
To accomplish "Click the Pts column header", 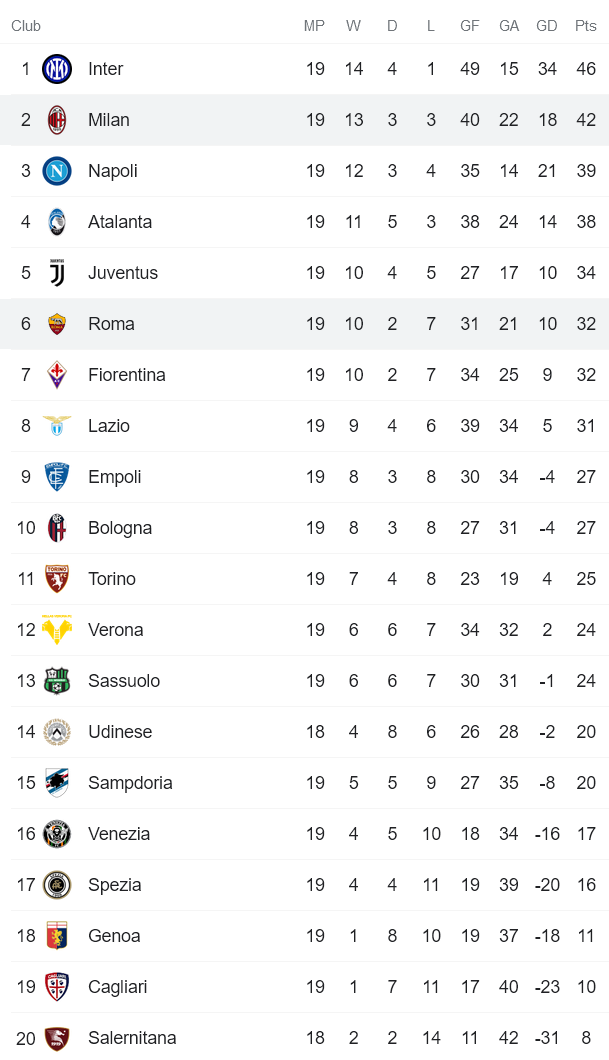I will click(x=586, y=26).
